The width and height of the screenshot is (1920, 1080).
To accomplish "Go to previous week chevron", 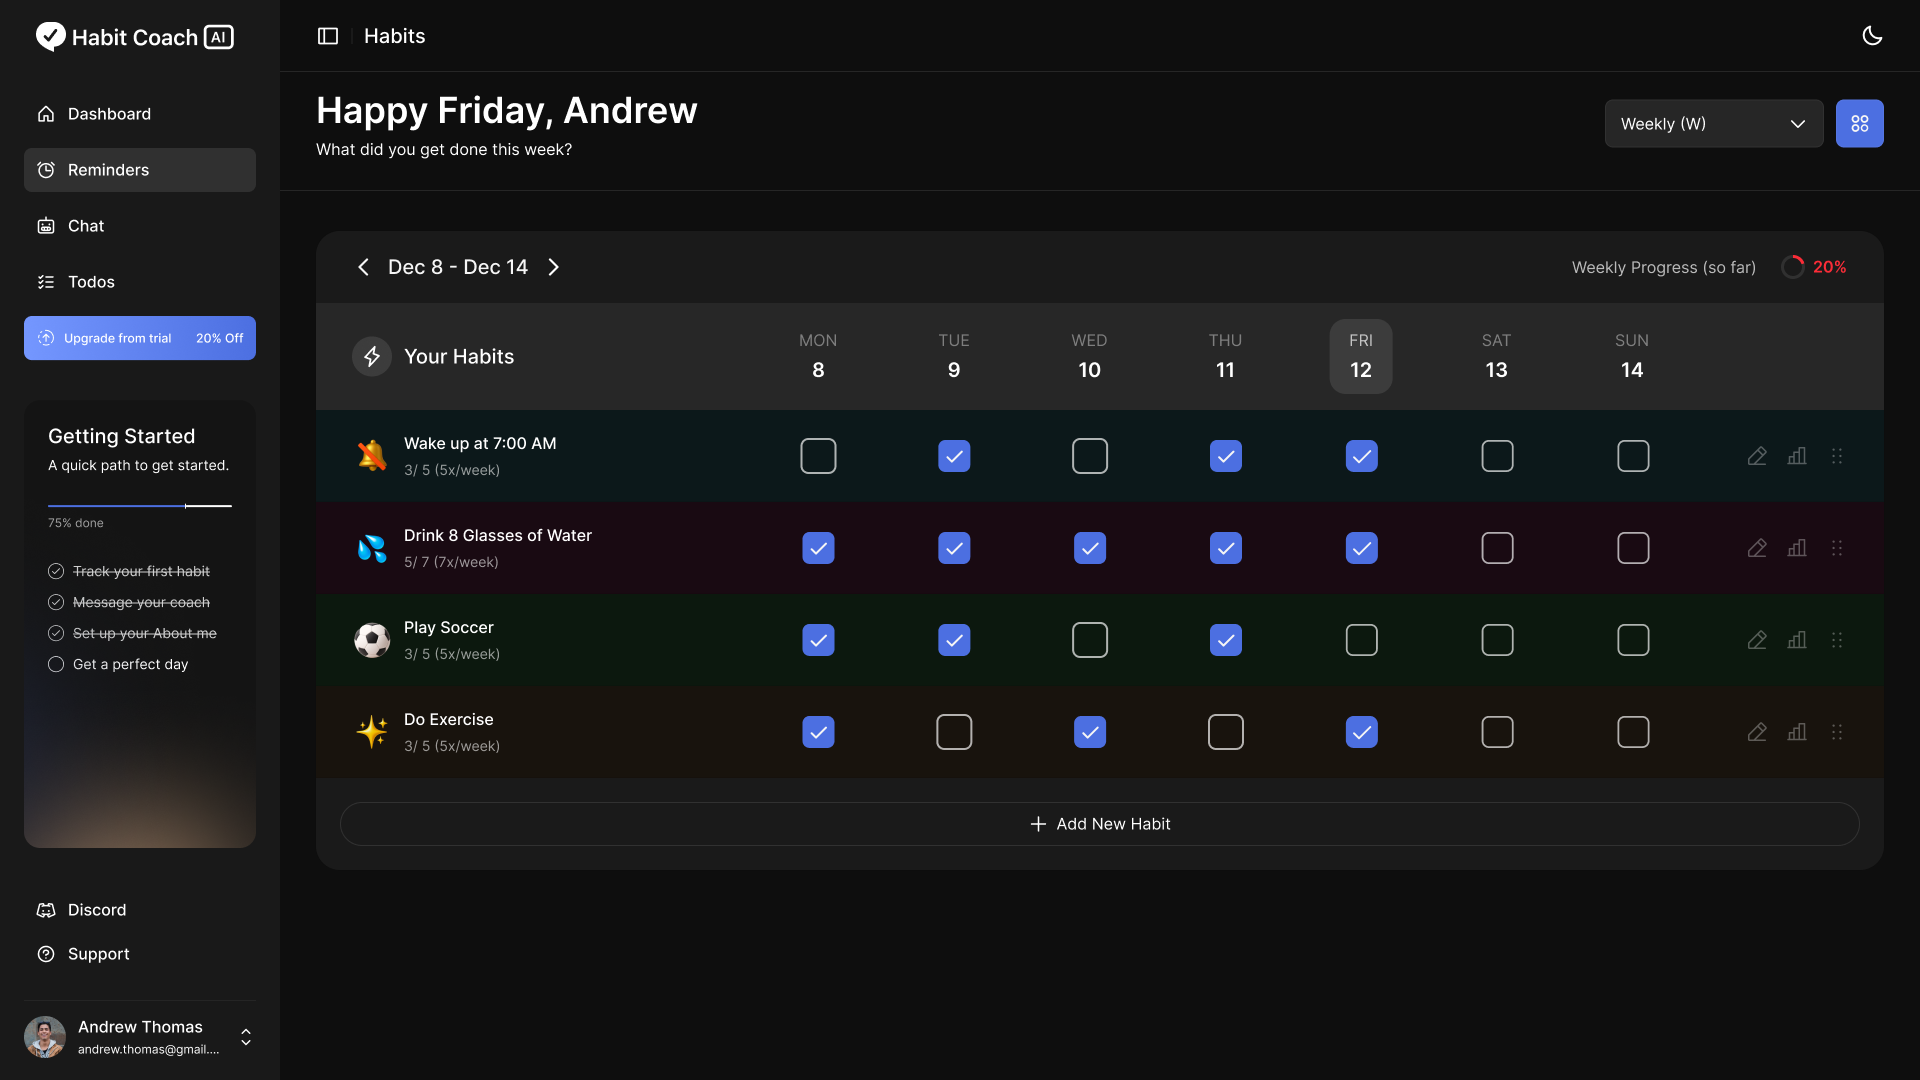I will pyautogui.click(x=363, y=267).
